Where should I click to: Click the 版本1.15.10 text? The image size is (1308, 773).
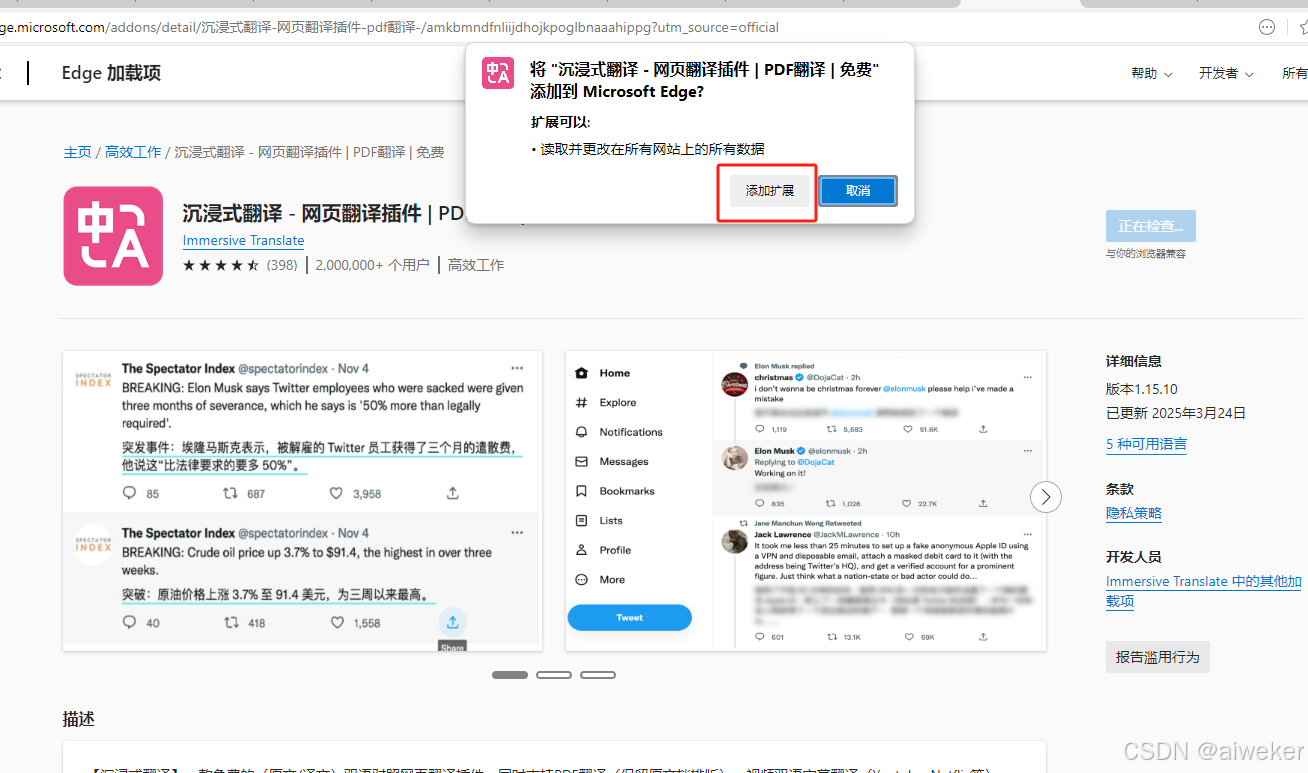point(1142,389)
